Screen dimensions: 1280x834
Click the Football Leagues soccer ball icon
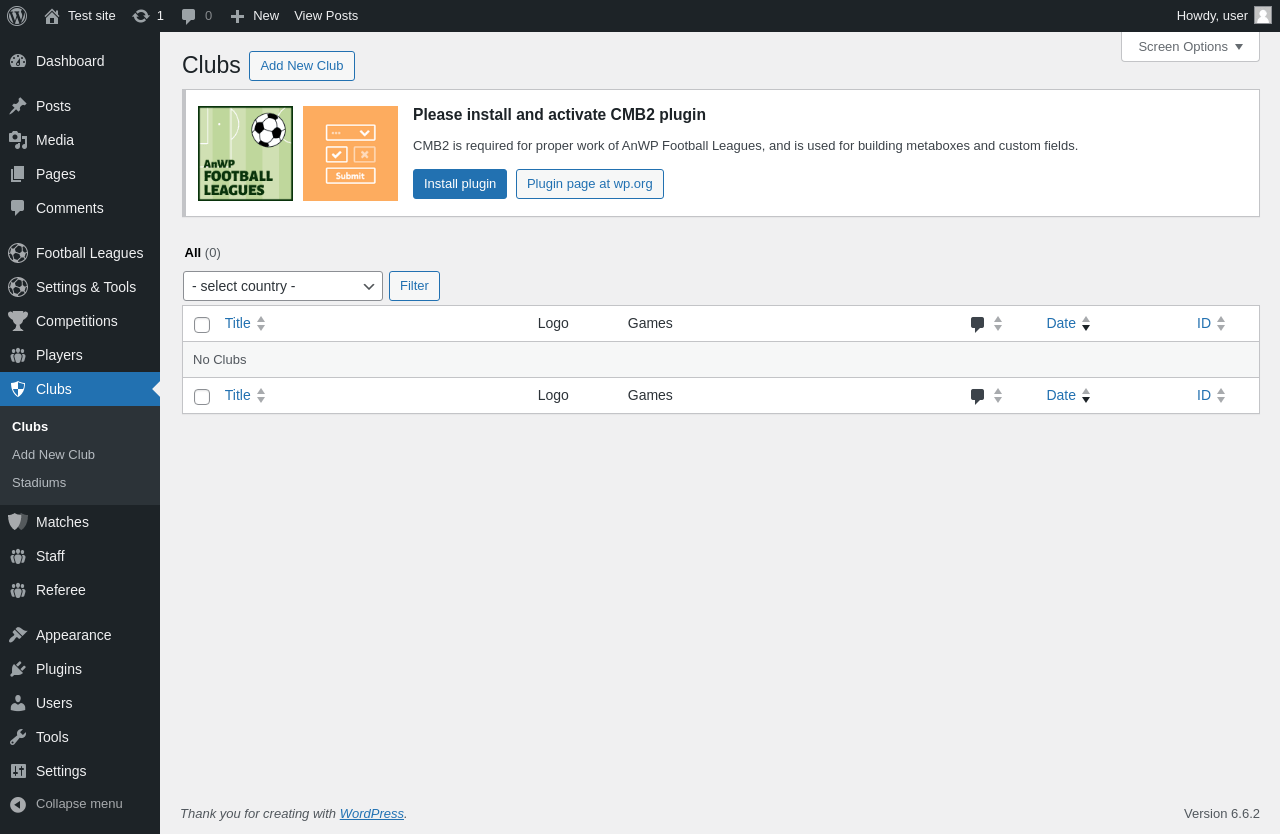(x=18, y=253)
